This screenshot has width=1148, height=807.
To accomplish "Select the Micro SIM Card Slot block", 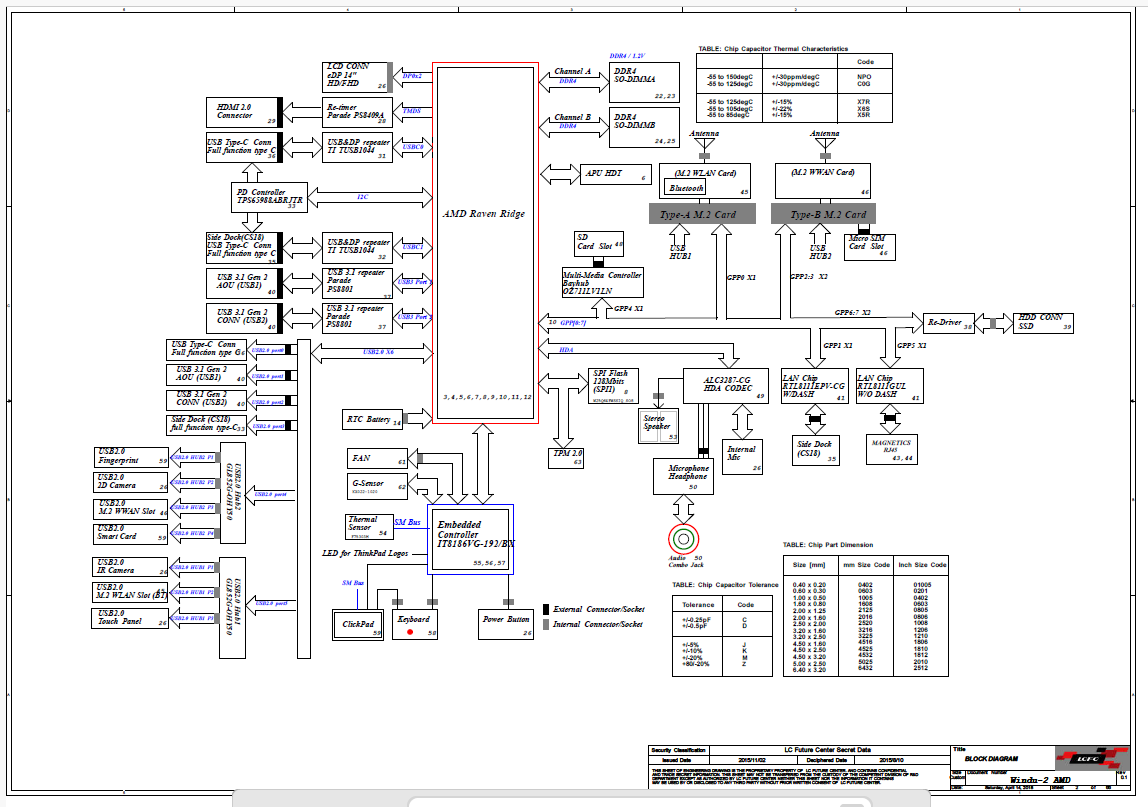I will tap(870, 247).
